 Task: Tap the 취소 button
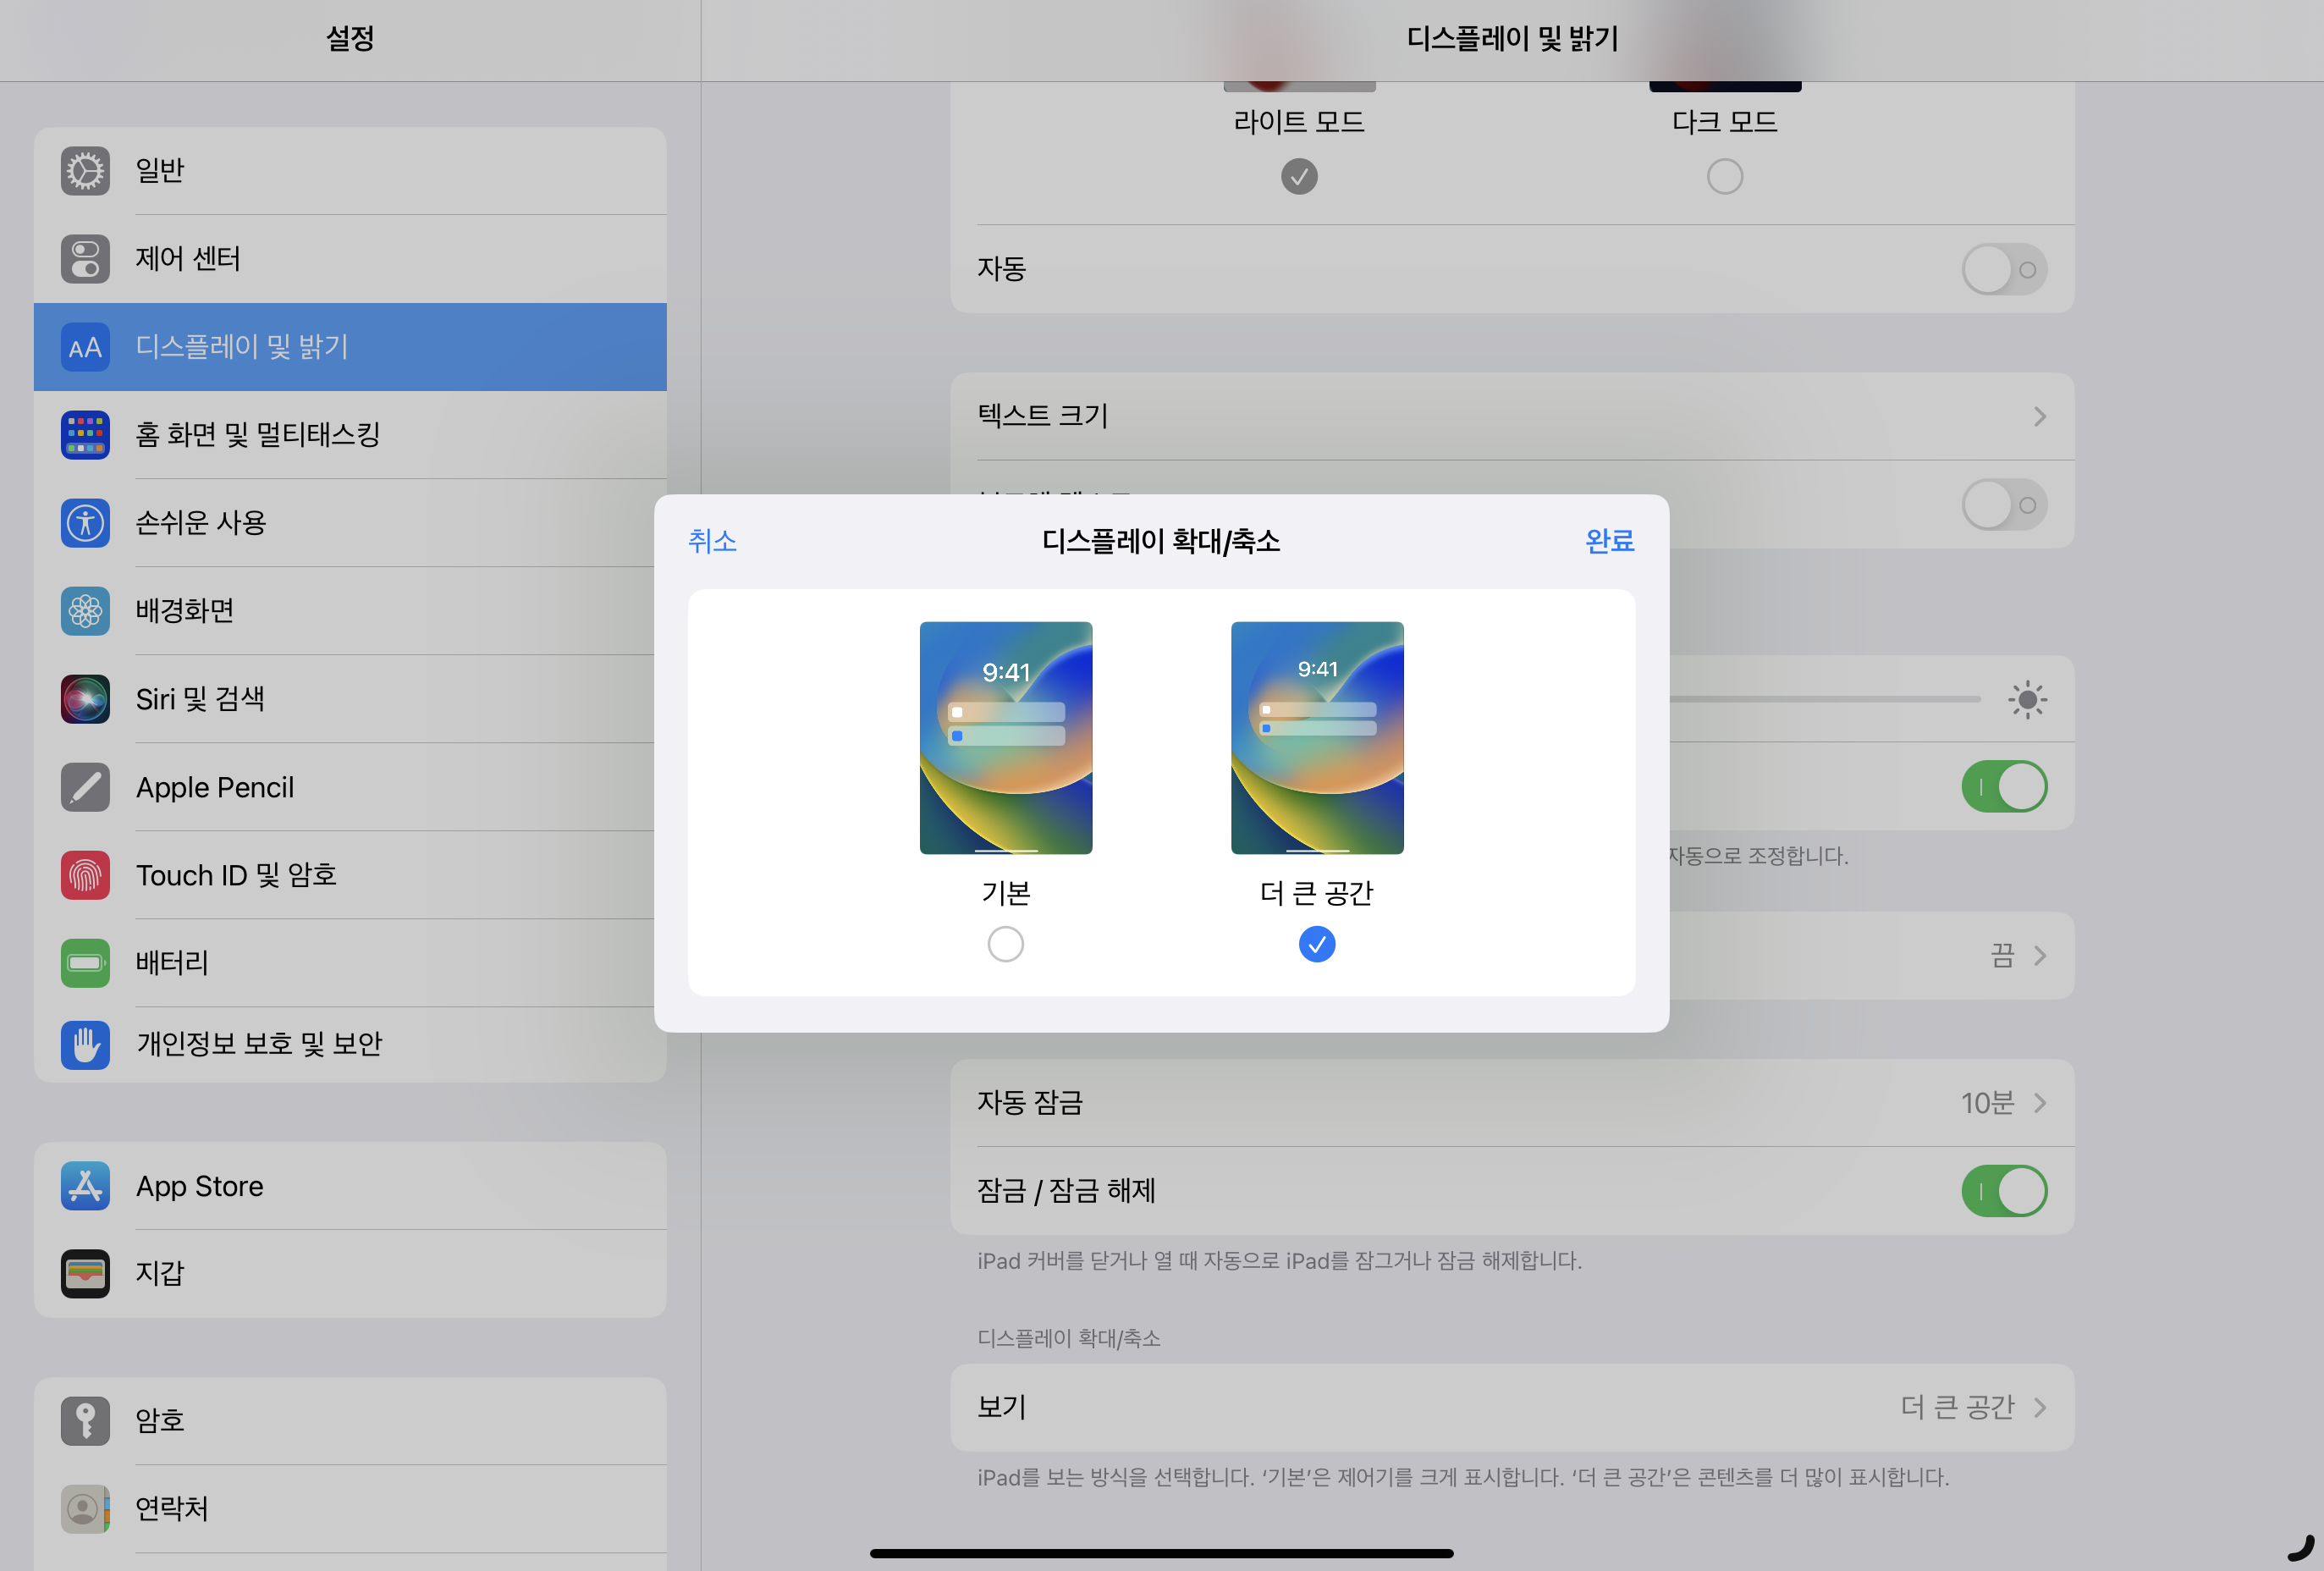(x=712, y=541)
